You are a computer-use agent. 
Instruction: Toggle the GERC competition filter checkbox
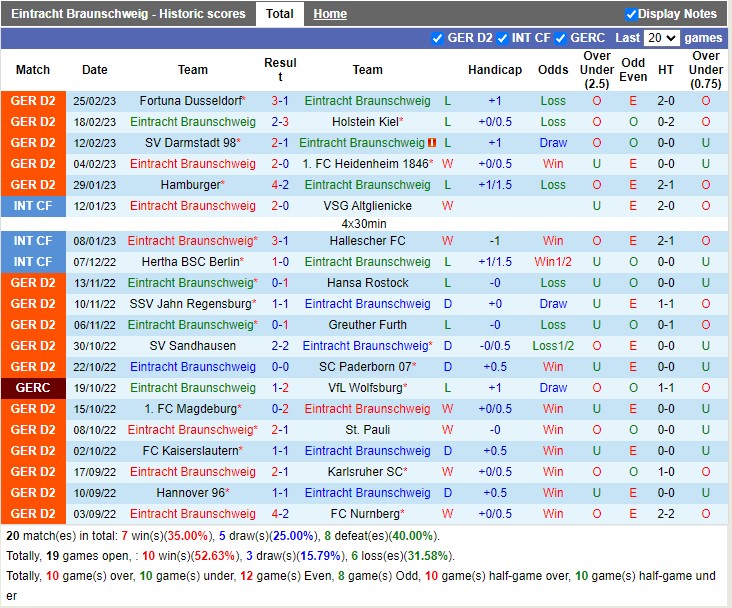coord(561,38)
